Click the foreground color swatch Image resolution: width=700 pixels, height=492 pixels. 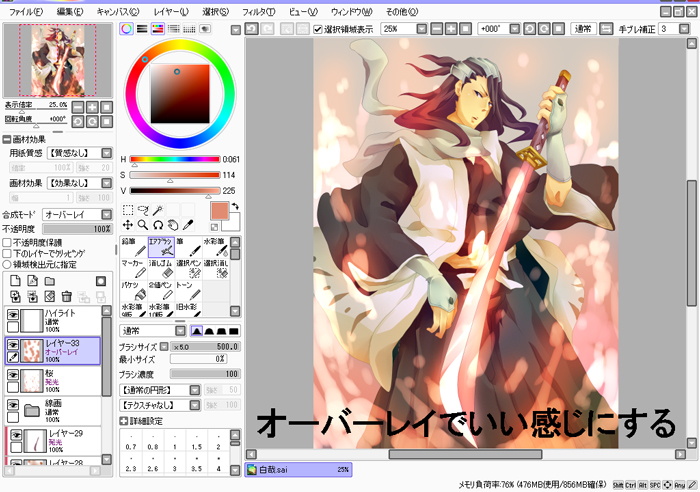219,211
